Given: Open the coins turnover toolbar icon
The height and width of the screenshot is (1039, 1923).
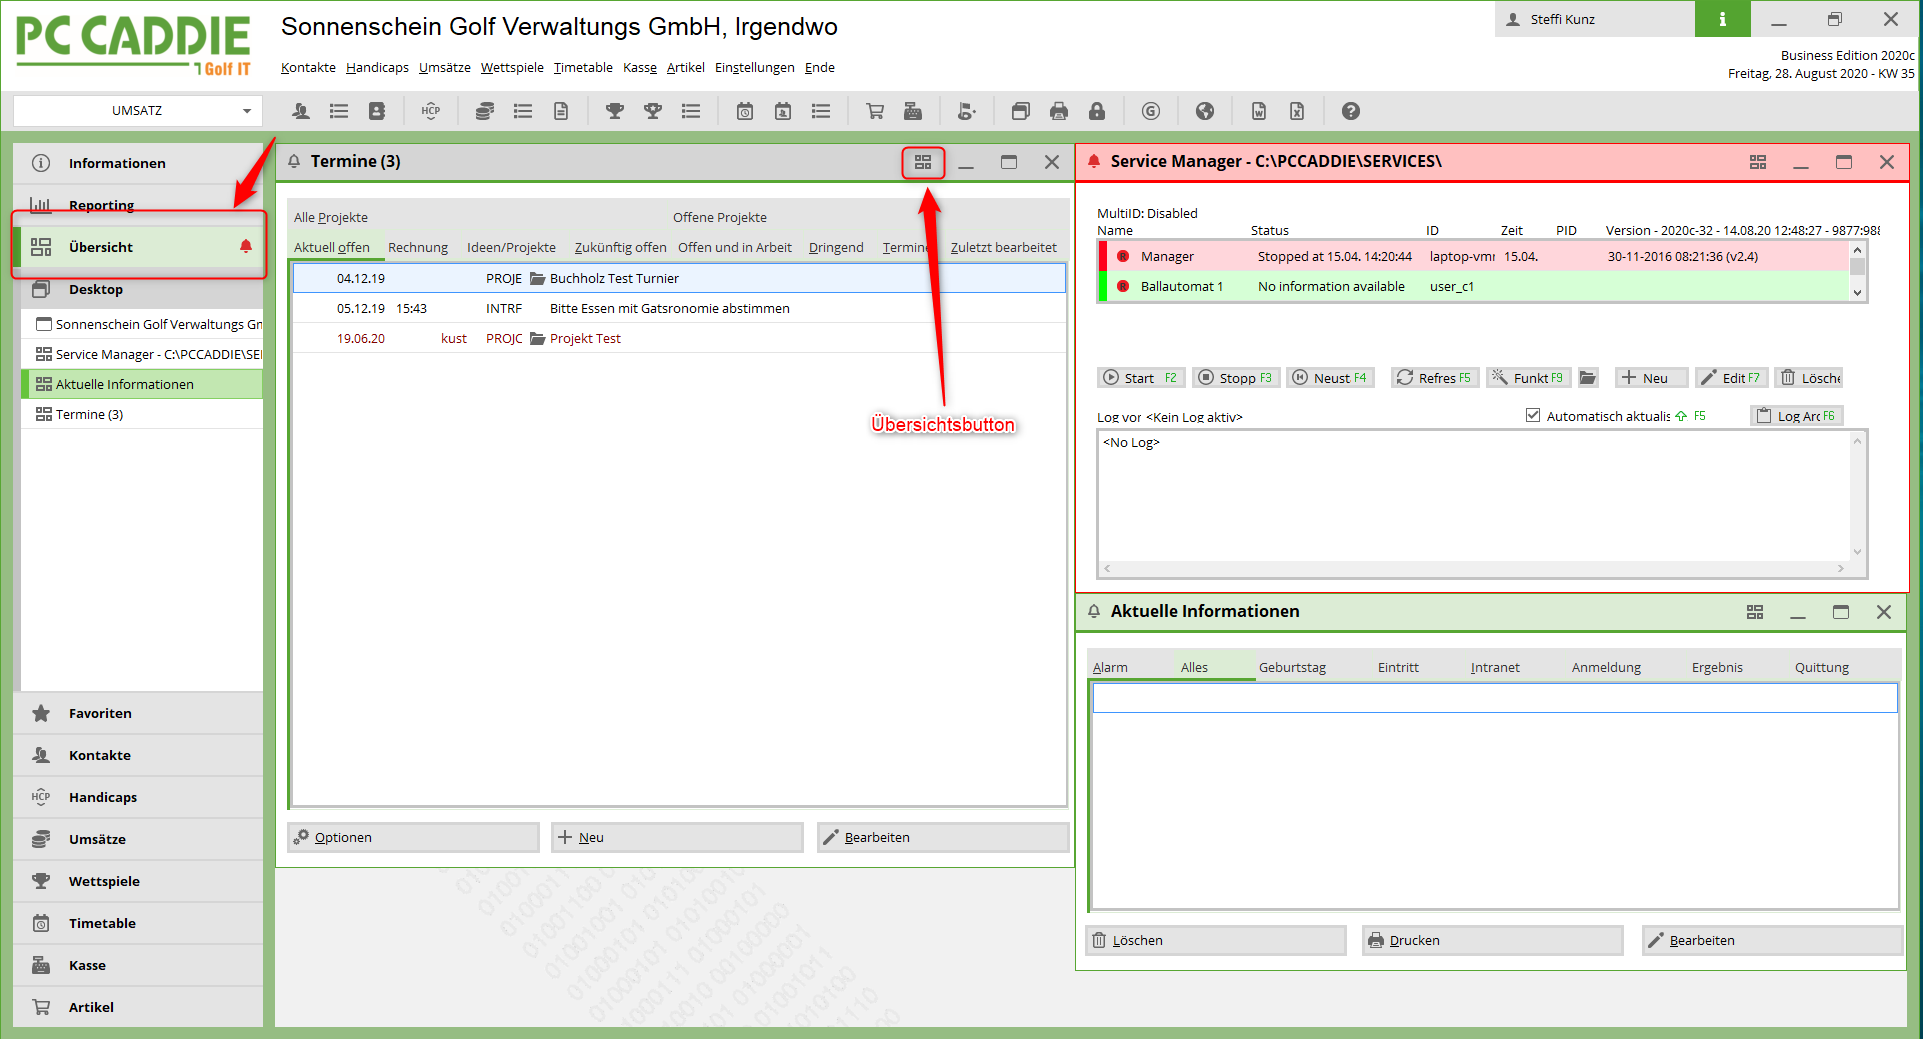Looking at the screenshot, I should point(485,111).
